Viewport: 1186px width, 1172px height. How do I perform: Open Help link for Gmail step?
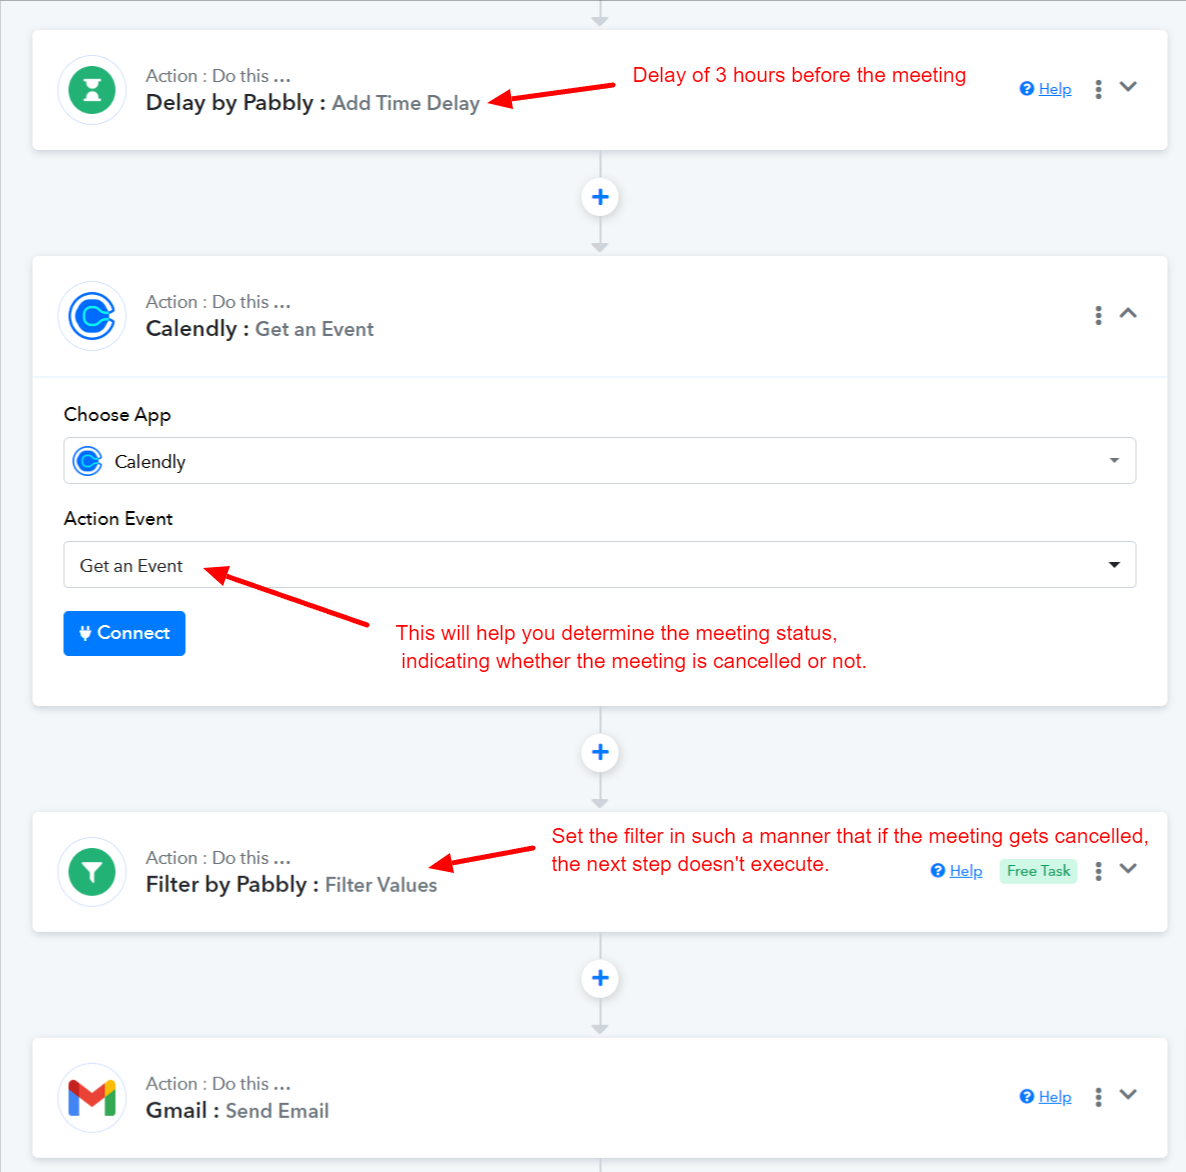(1045, 1097)
